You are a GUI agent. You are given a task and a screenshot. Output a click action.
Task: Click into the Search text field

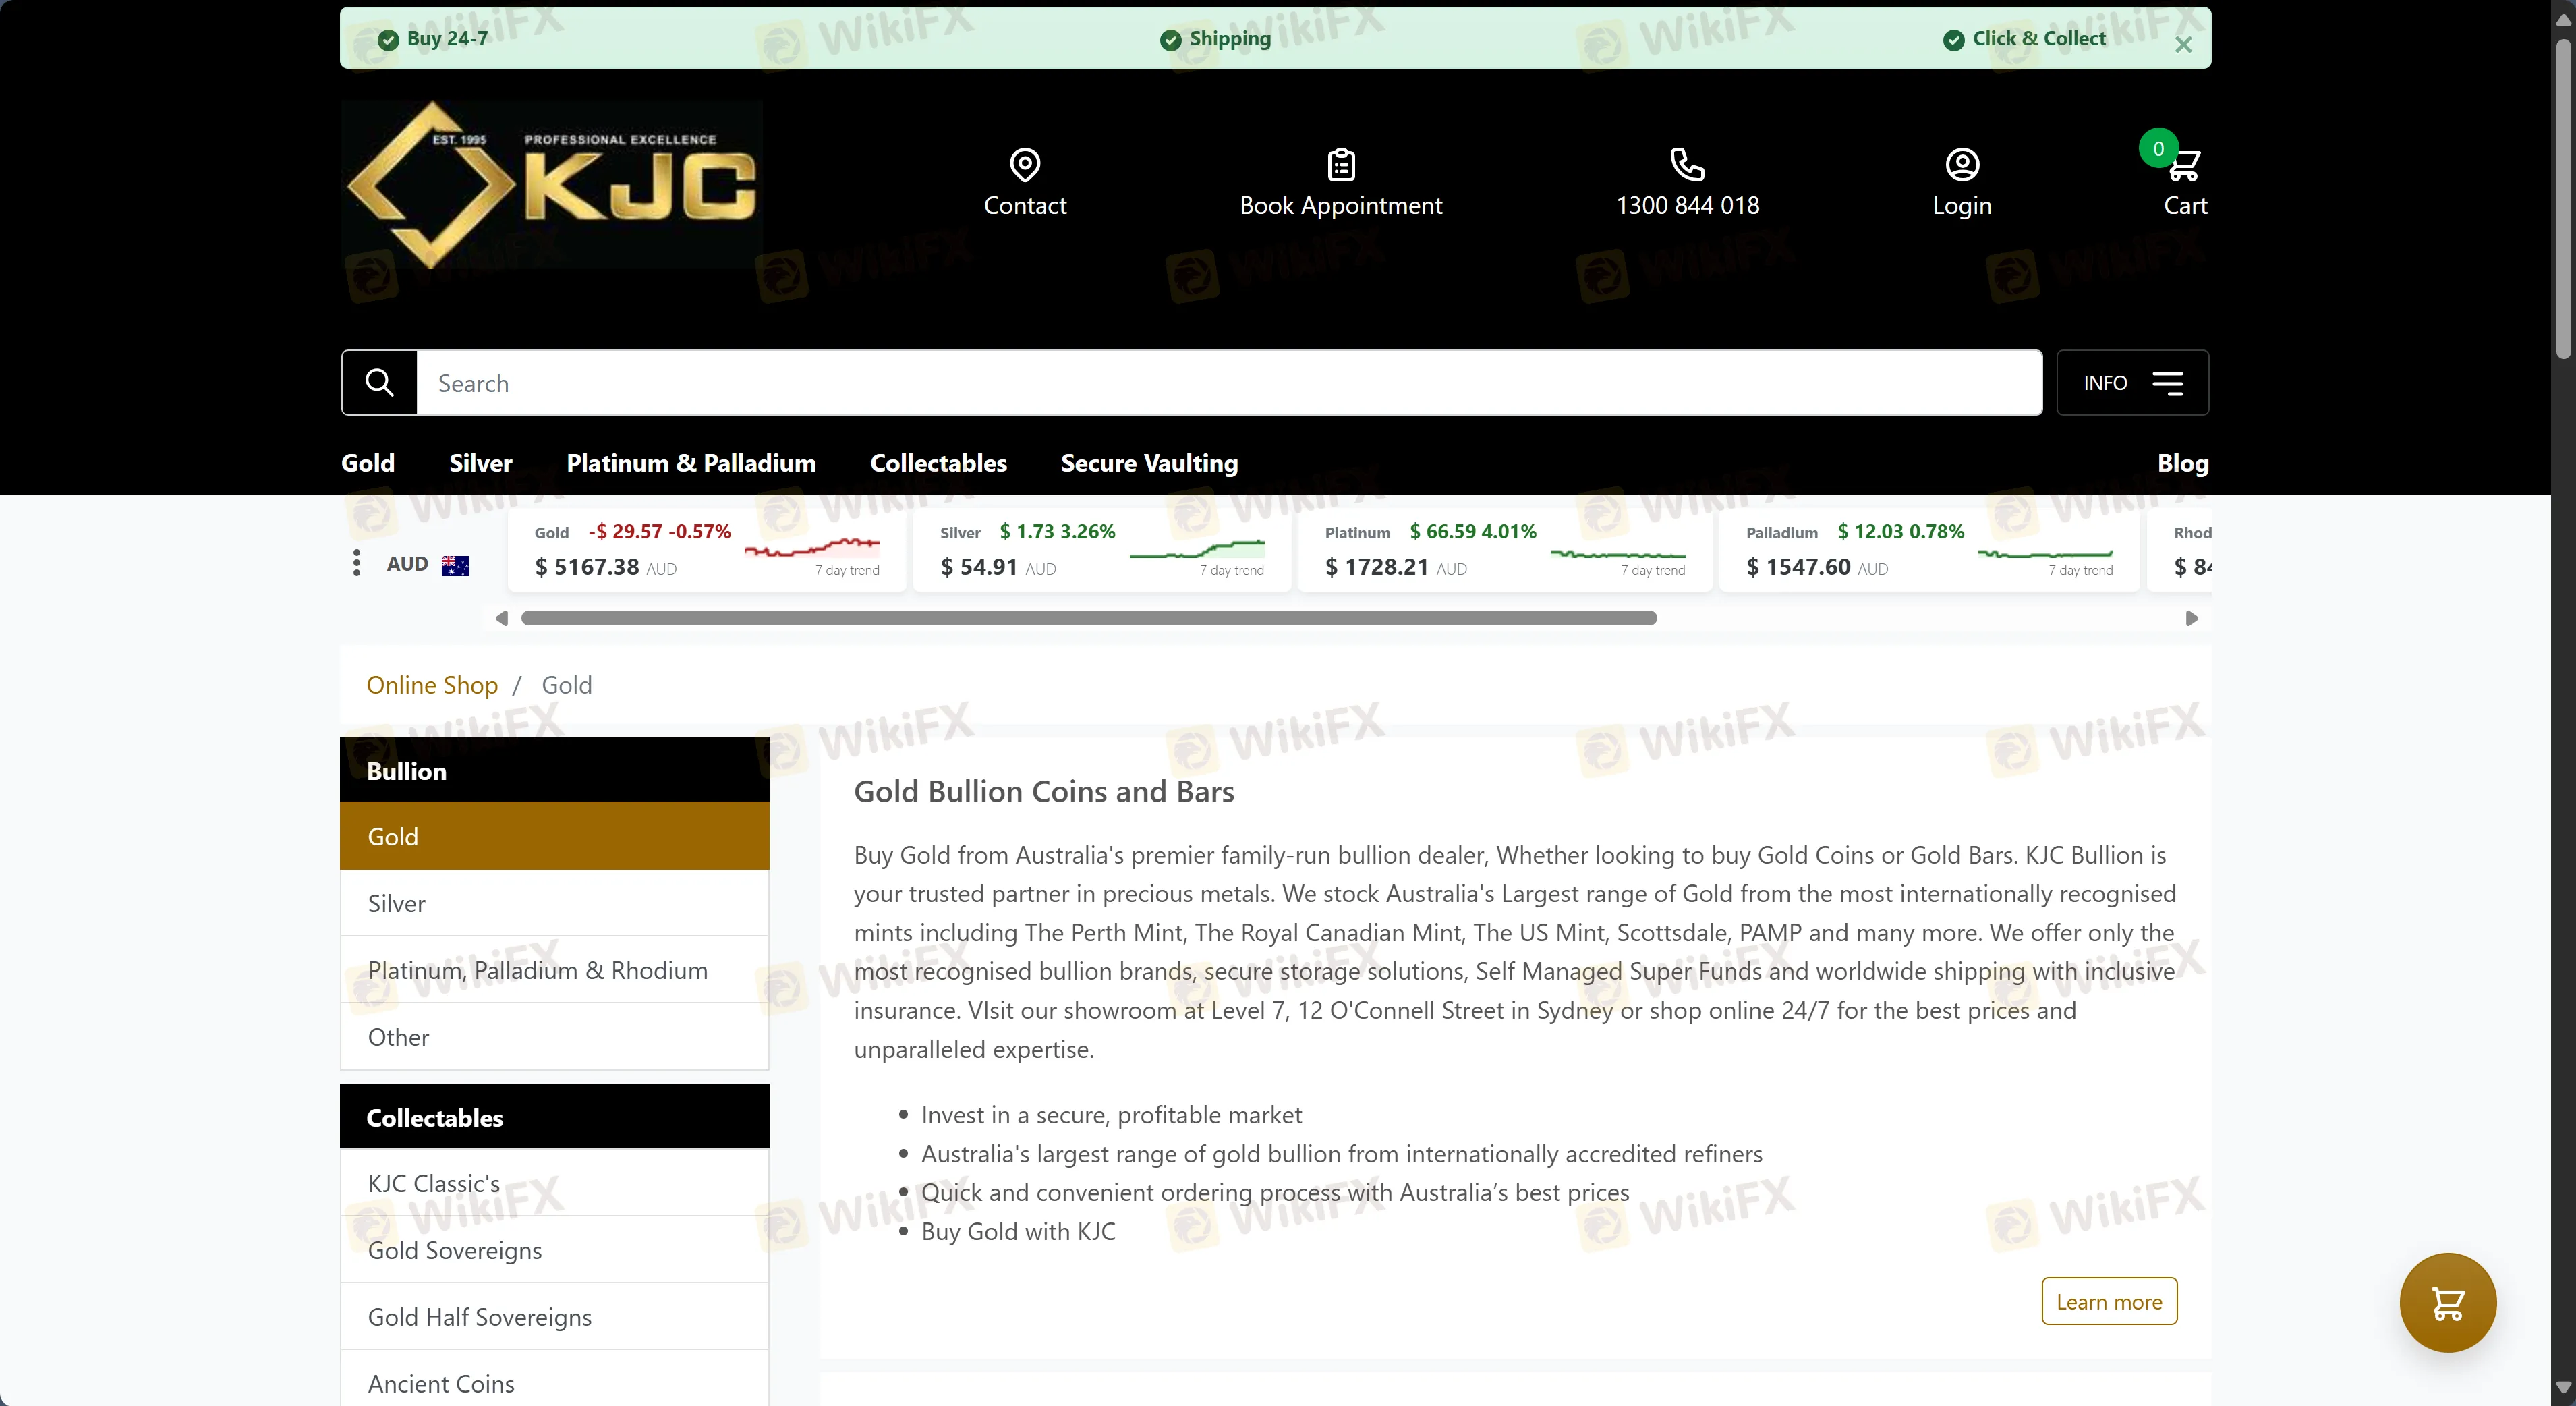pos(1228,383)
